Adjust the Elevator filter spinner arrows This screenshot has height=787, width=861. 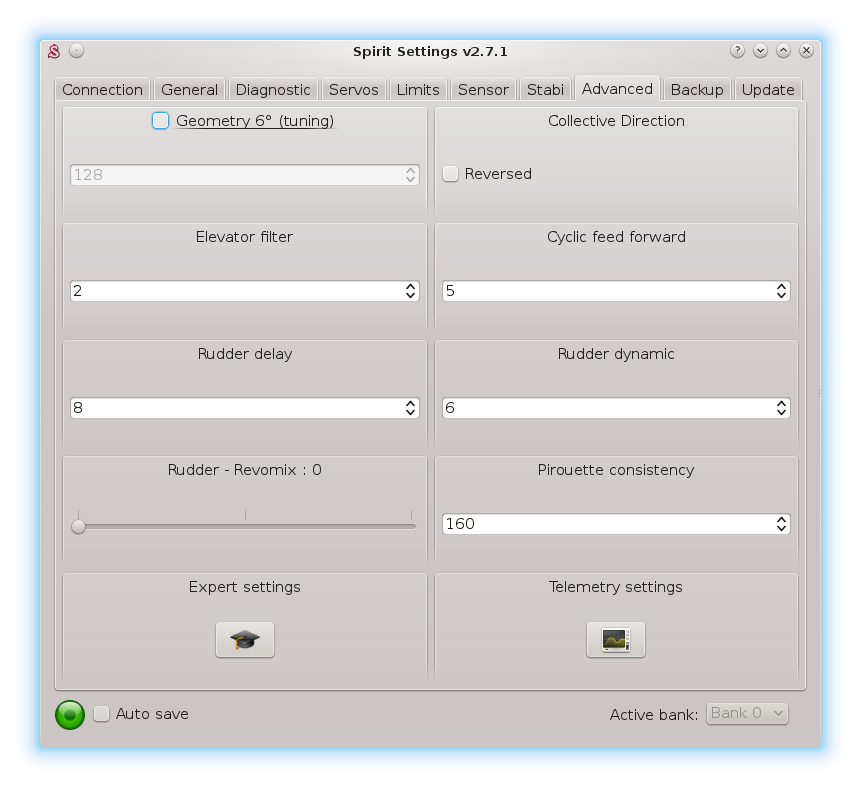pos(410,291)
